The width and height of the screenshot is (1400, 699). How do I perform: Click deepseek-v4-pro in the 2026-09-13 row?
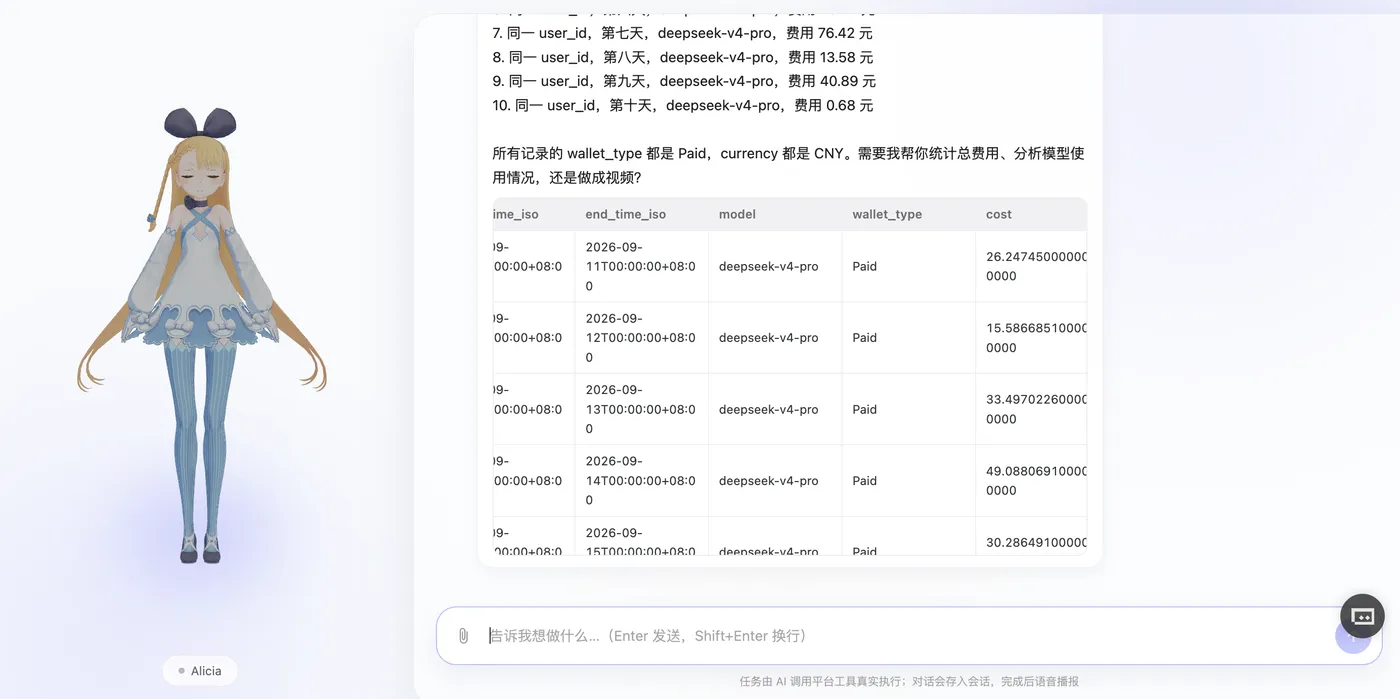tap(768, 410)
